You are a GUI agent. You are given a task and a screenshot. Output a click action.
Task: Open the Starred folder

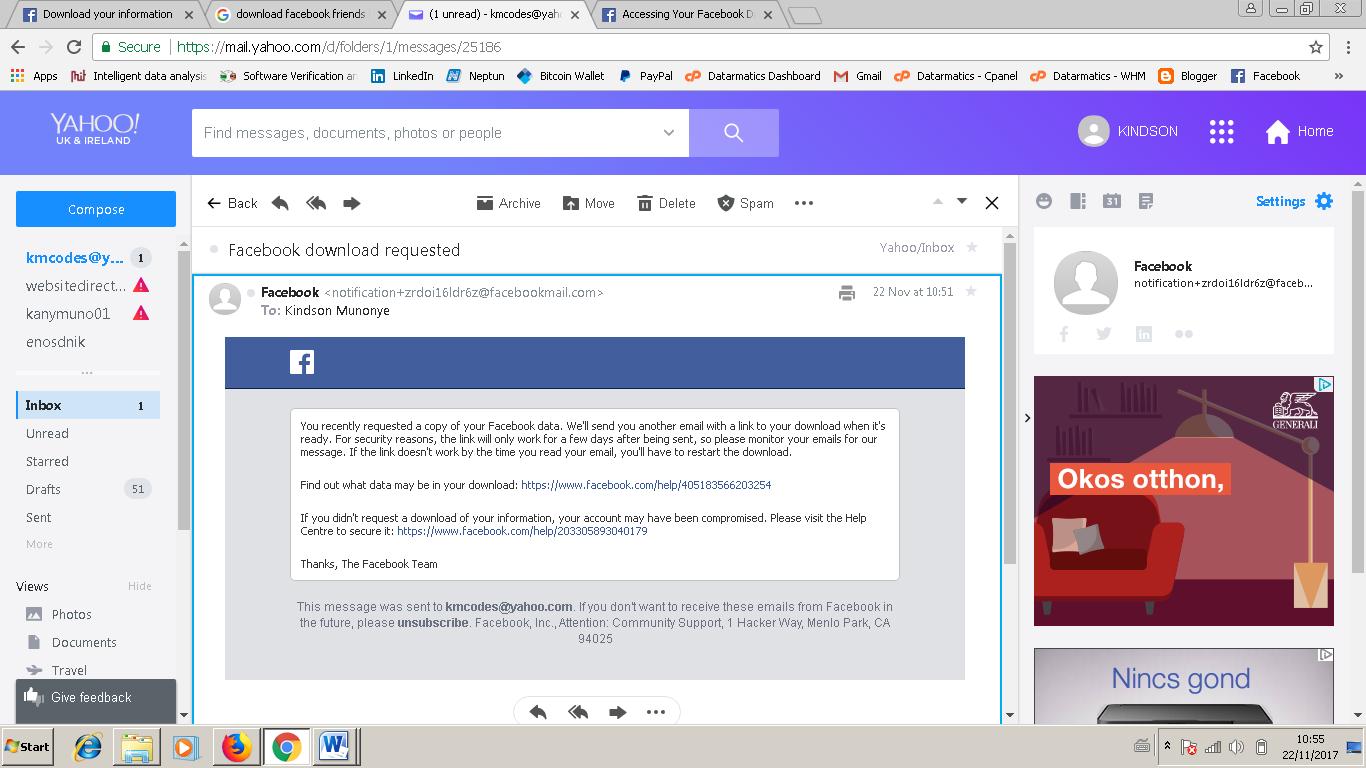click(x=47, y=461)
